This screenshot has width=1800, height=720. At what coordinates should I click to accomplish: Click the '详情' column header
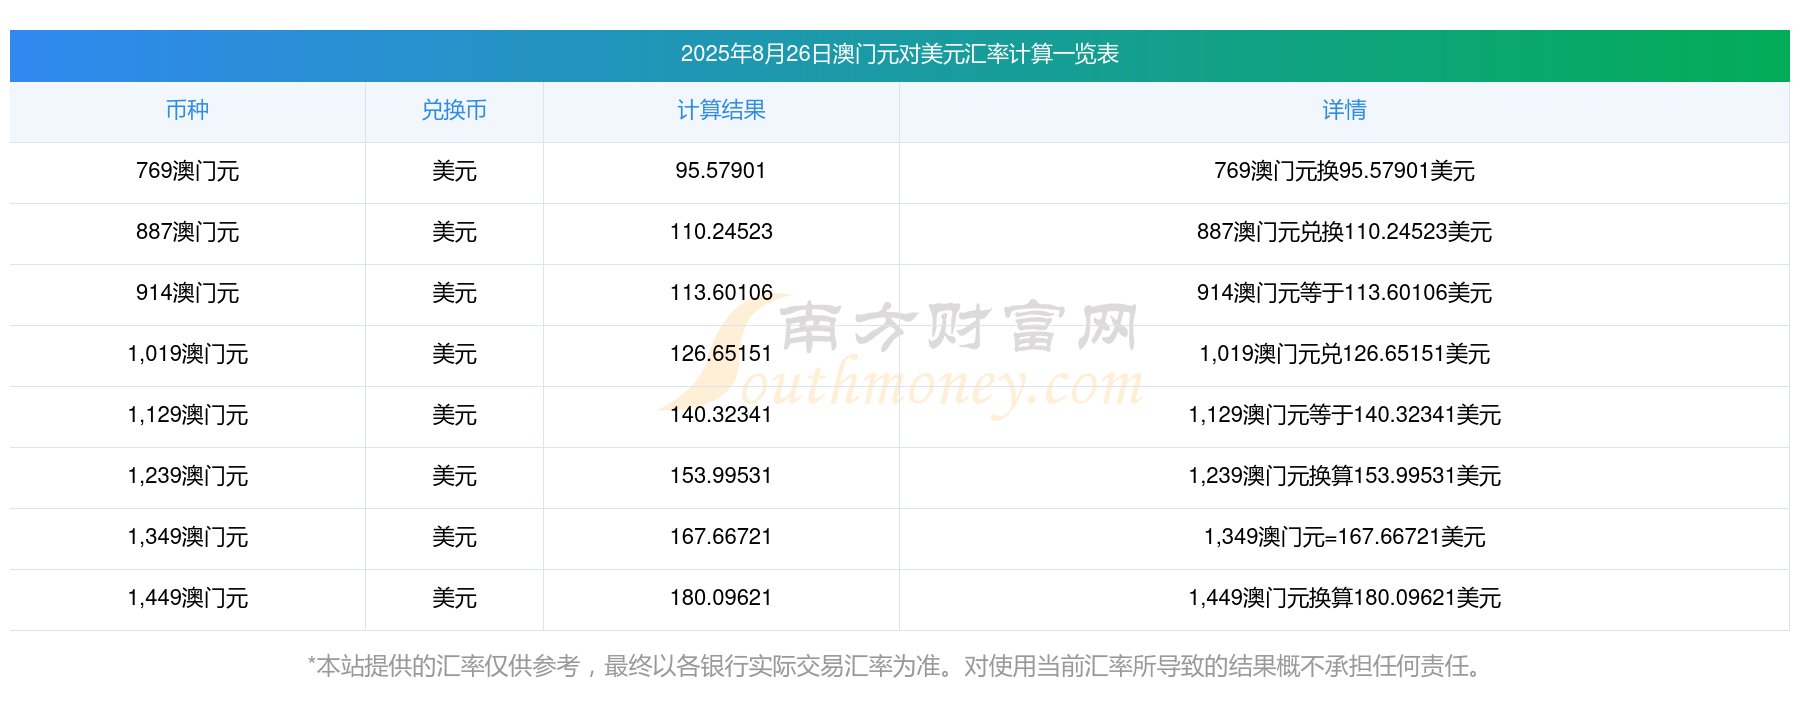1344,110
